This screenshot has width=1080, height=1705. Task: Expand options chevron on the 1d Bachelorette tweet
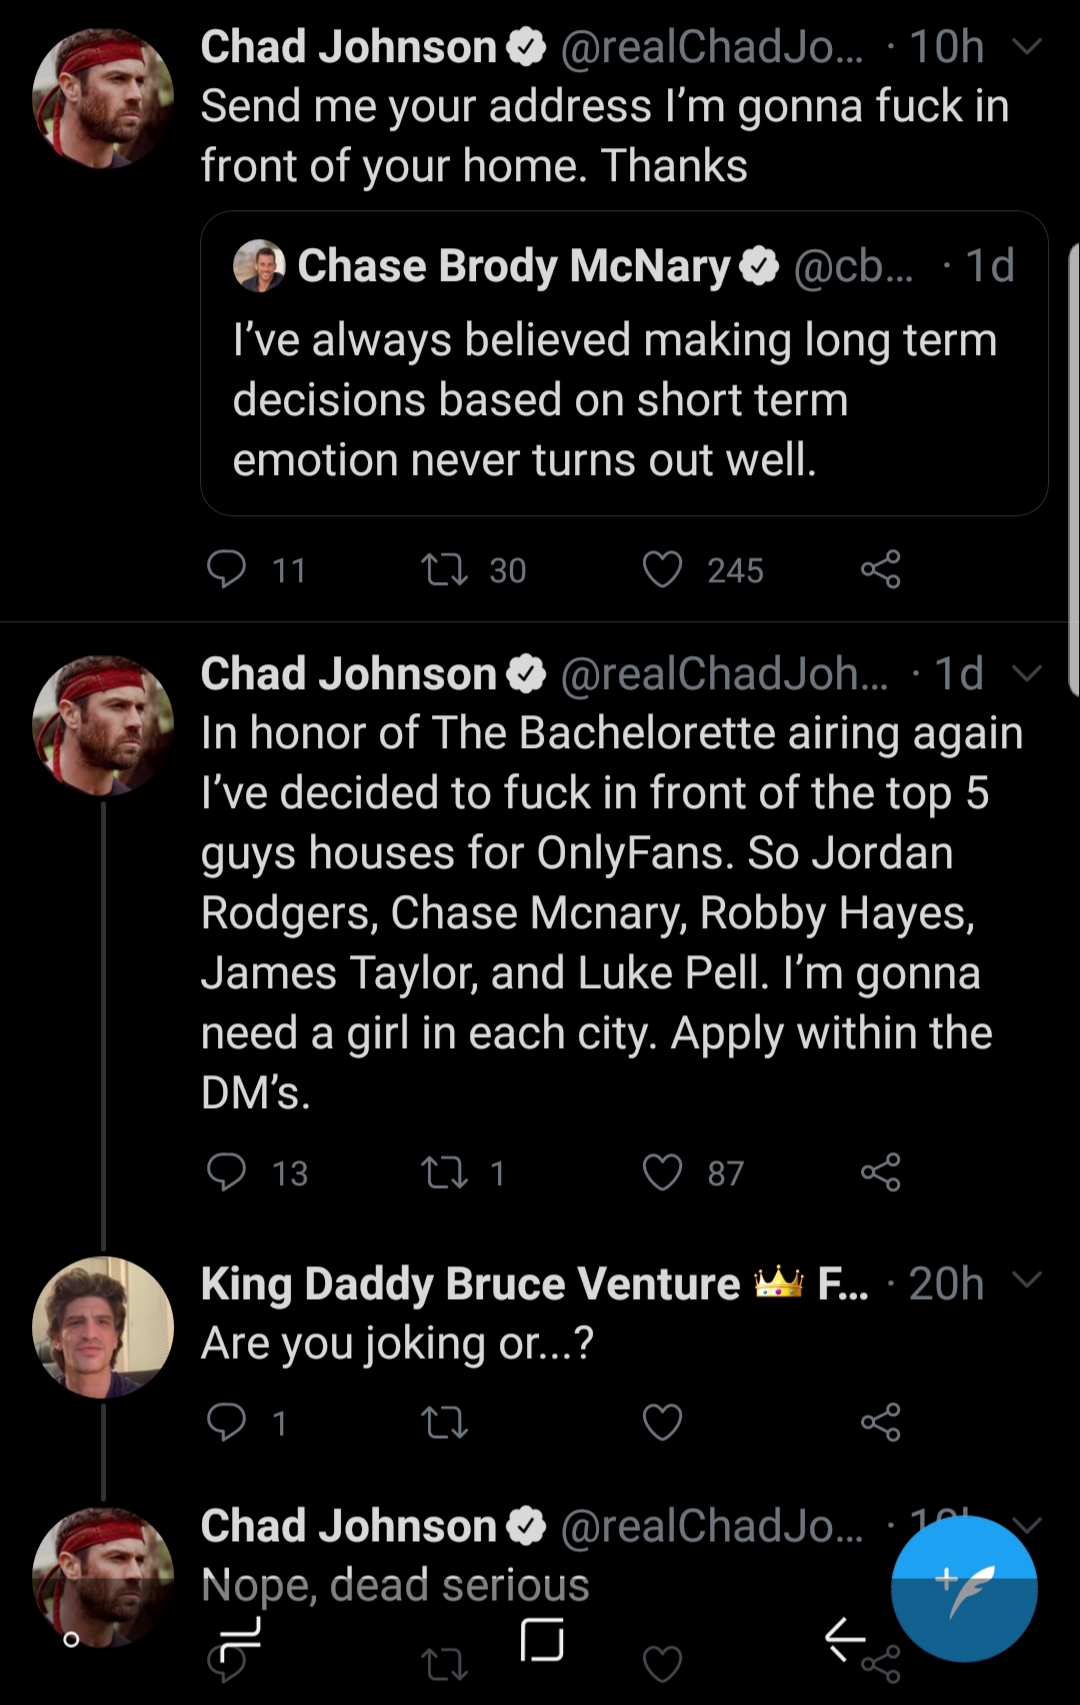tap(1027, 673)
